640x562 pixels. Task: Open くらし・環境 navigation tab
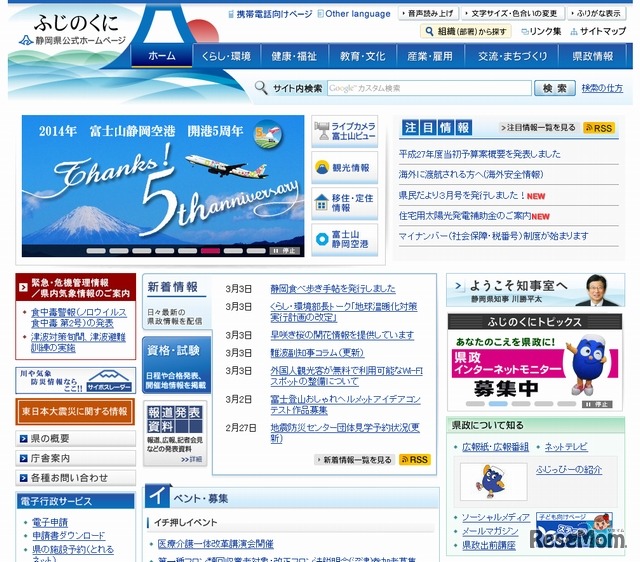226,56
